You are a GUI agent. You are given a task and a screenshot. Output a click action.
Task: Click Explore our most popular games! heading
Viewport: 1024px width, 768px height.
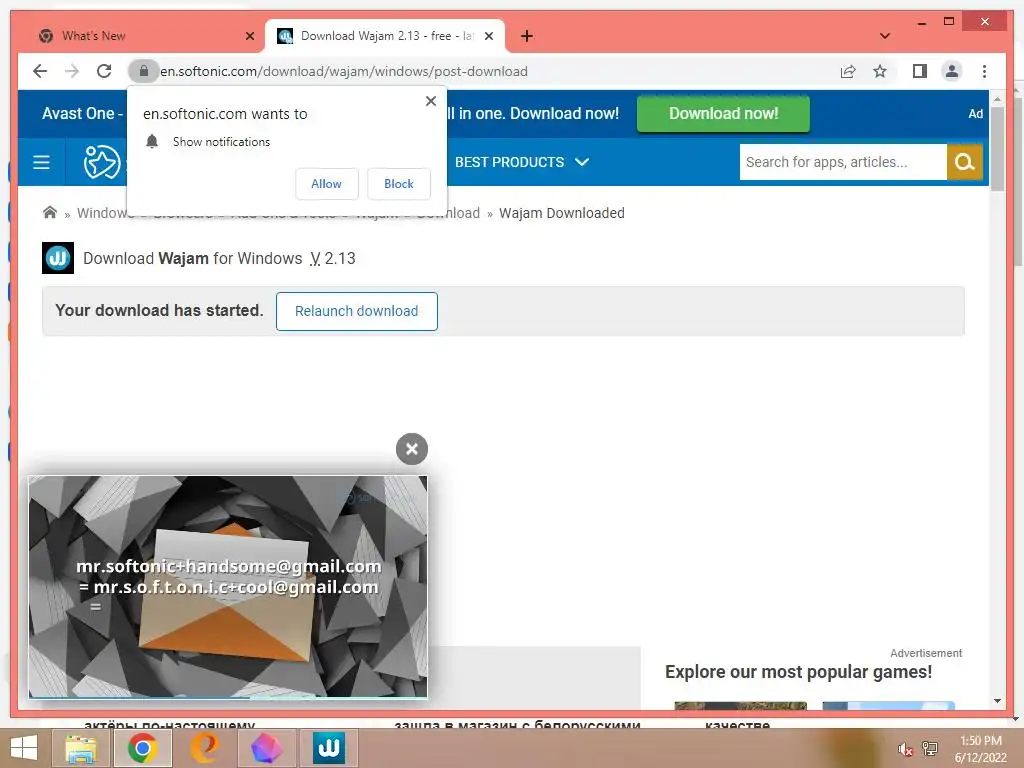point(798,672)
